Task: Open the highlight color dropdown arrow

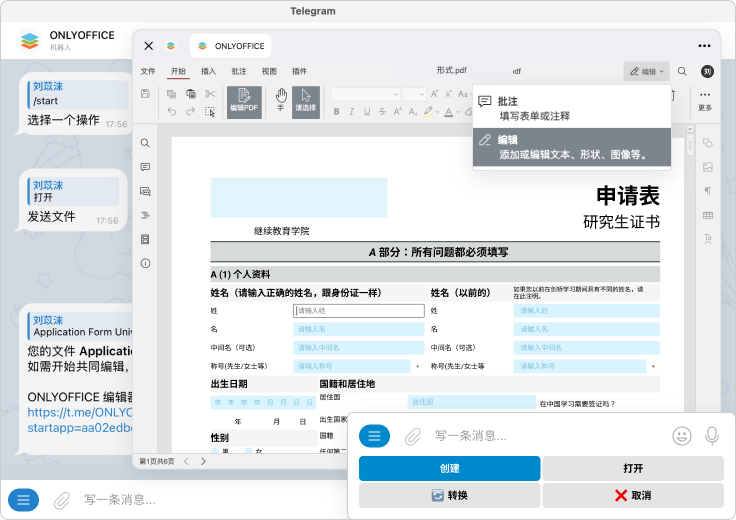Action: click(437, 112)
